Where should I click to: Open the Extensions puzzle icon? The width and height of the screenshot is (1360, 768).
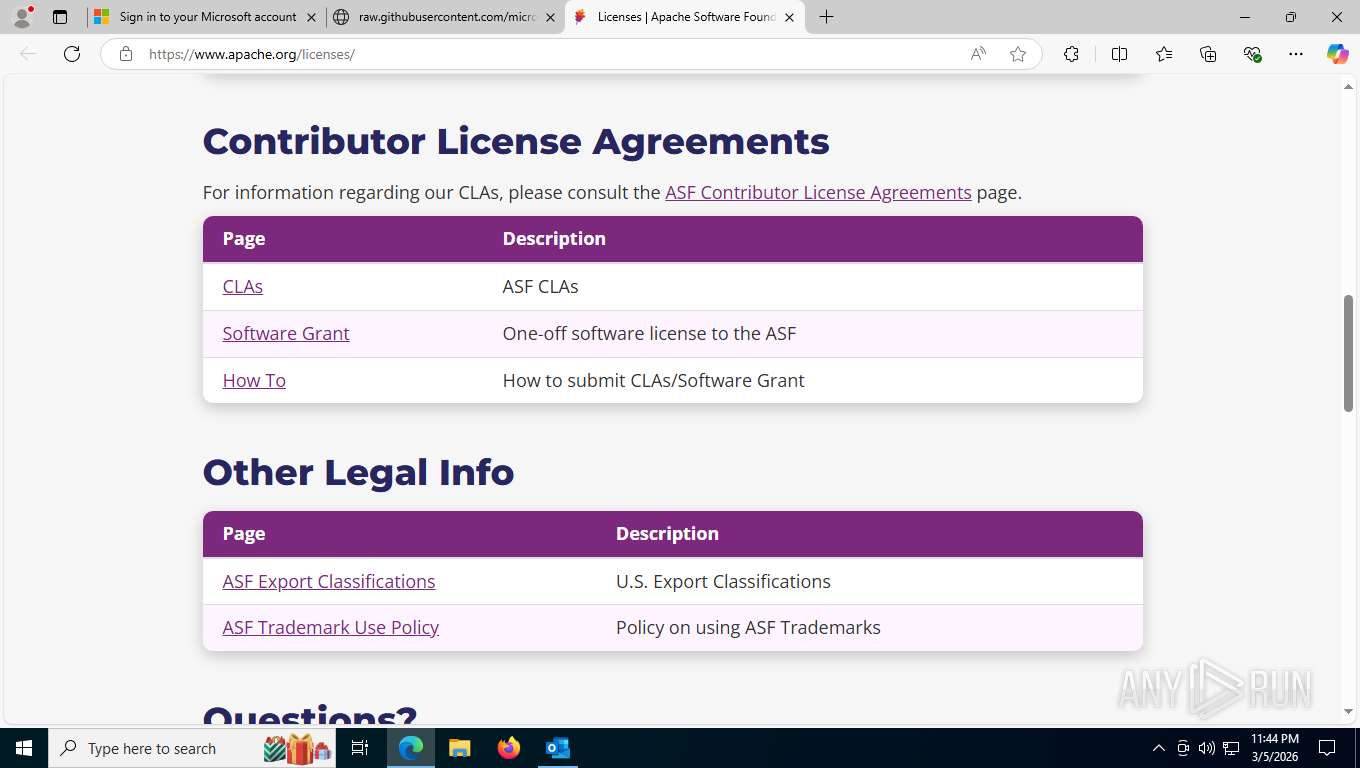(x=1071, y=54)
